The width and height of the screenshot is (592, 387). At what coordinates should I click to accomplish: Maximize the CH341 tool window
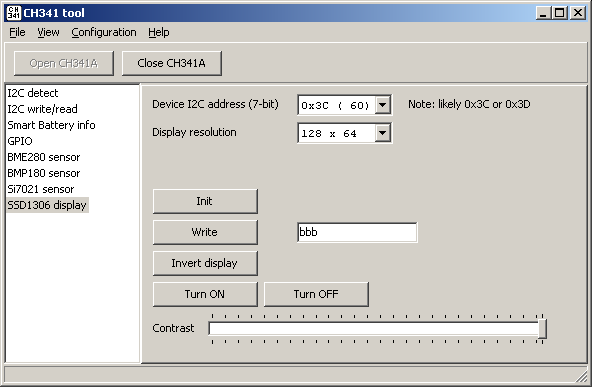coord(559,13)
